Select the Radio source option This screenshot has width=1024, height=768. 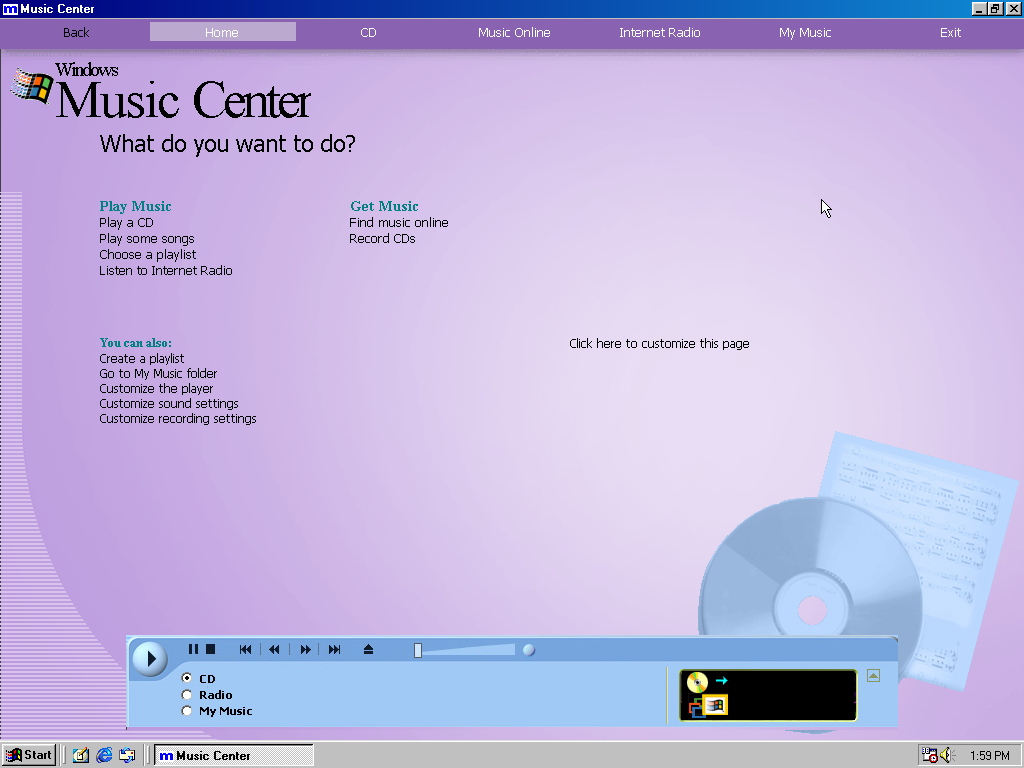point(187,695)
